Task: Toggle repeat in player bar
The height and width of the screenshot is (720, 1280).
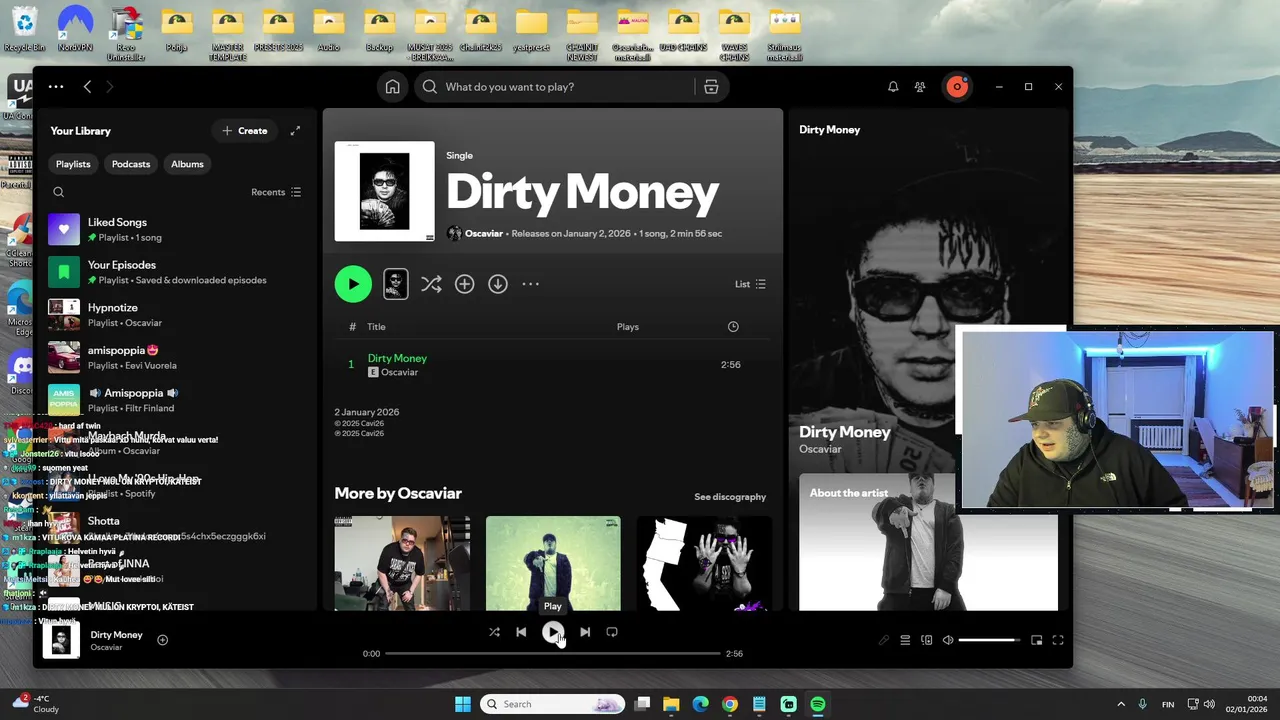Action: pyautogui.click(x=612, y=632)
